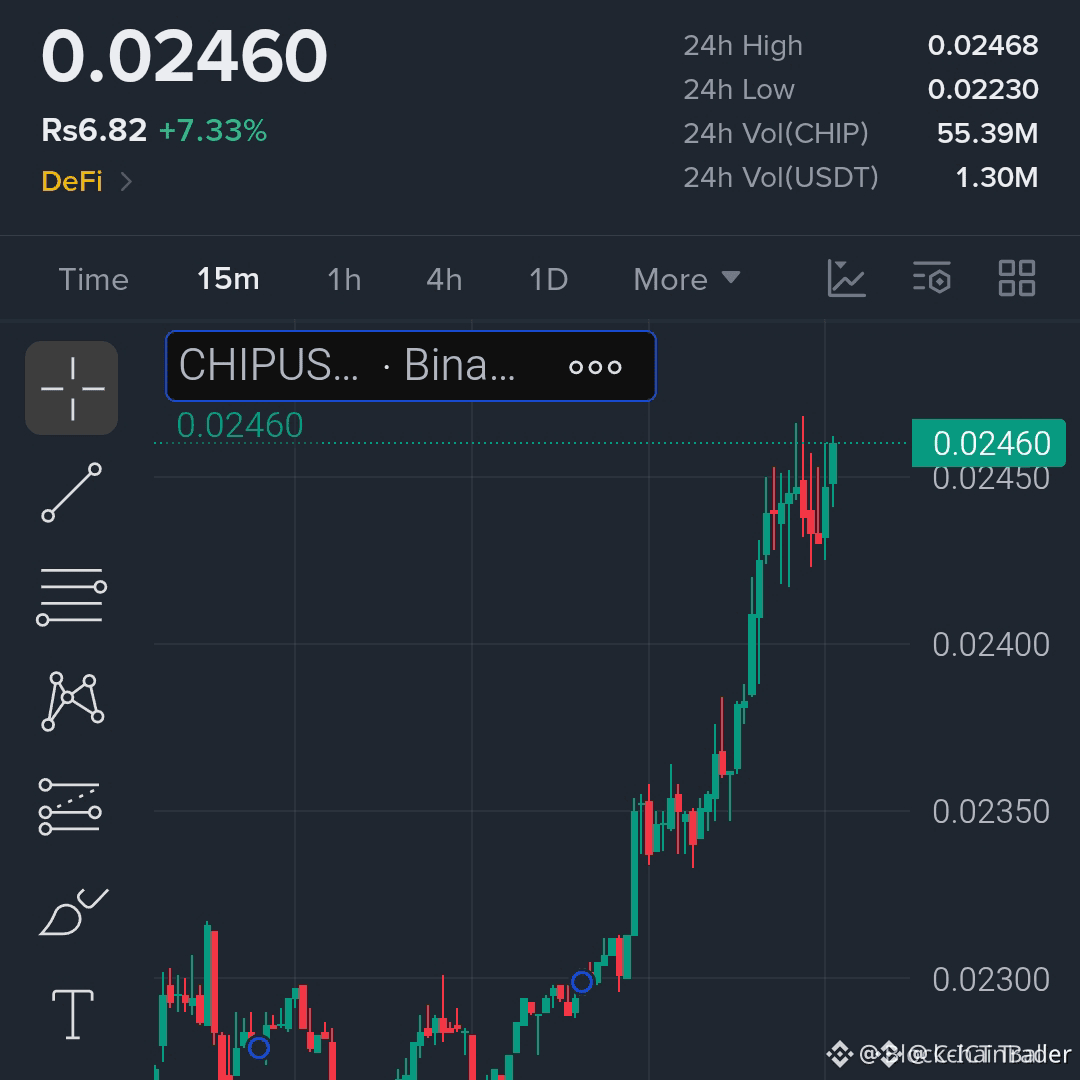Select the 1h timeframe tab

coord(344,280)
